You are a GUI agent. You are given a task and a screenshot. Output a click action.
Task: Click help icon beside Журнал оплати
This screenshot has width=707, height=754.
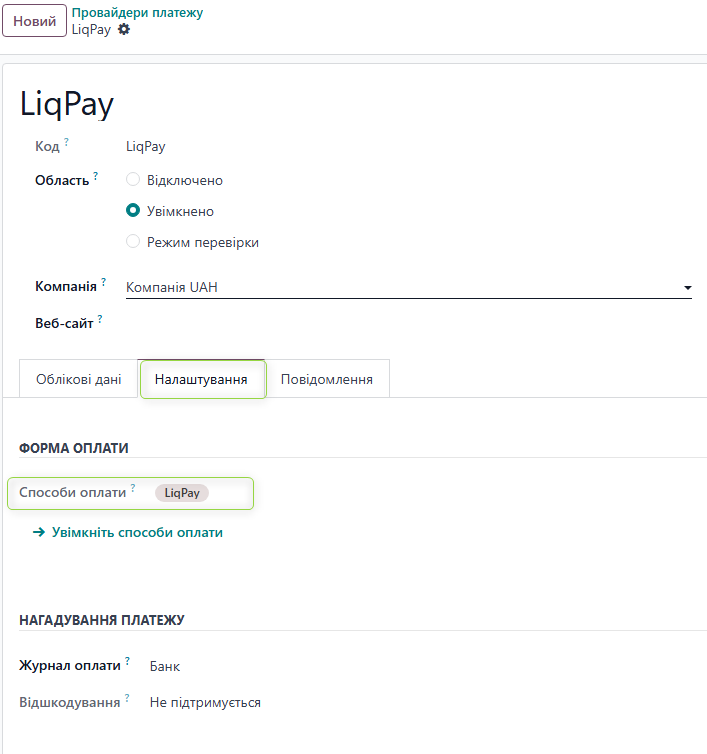tap(128, 662)
